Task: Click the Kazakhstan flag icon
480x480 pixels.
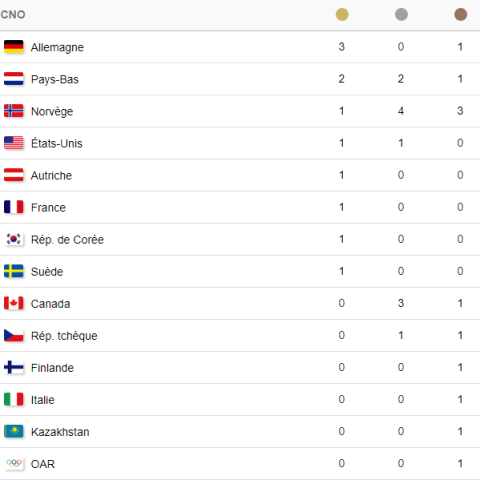Action: (14, 431)
